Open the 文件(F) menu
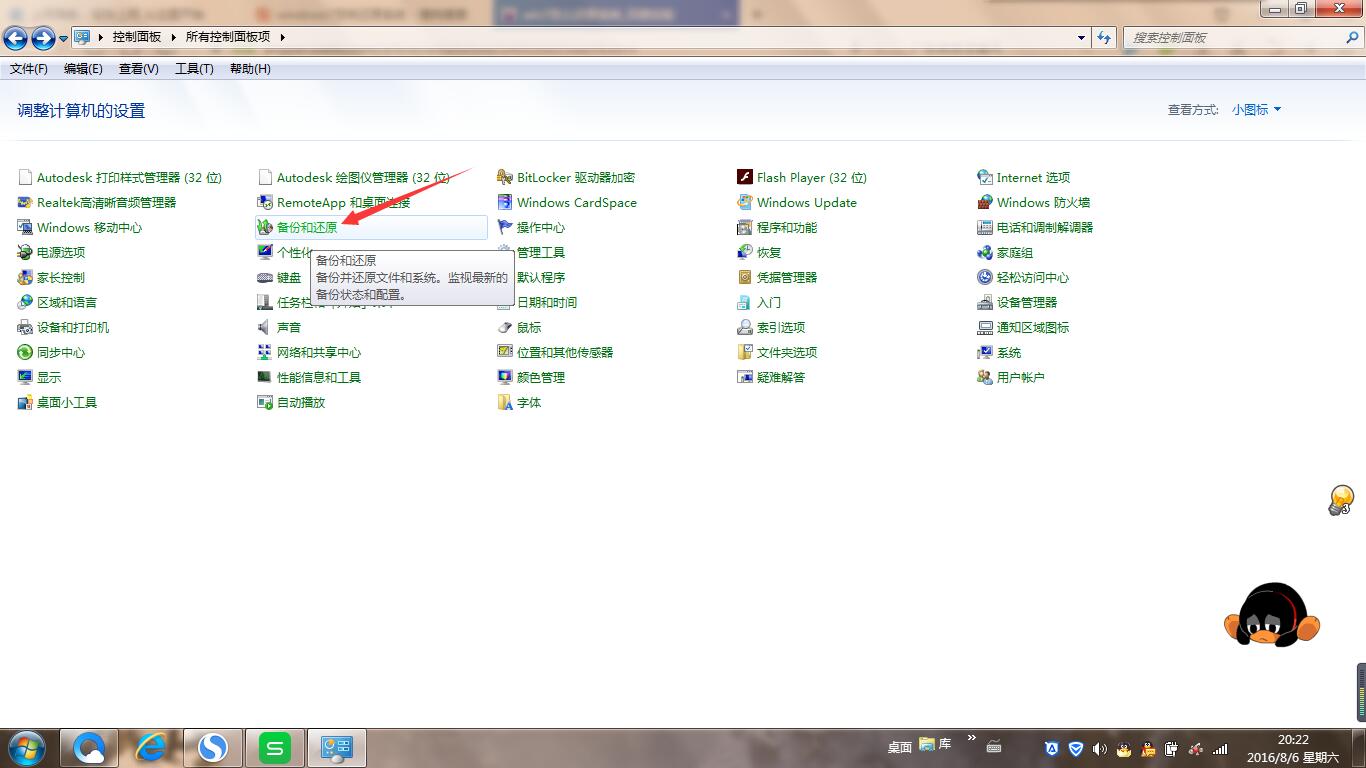 pyautogui.click(x=29, y=69)
